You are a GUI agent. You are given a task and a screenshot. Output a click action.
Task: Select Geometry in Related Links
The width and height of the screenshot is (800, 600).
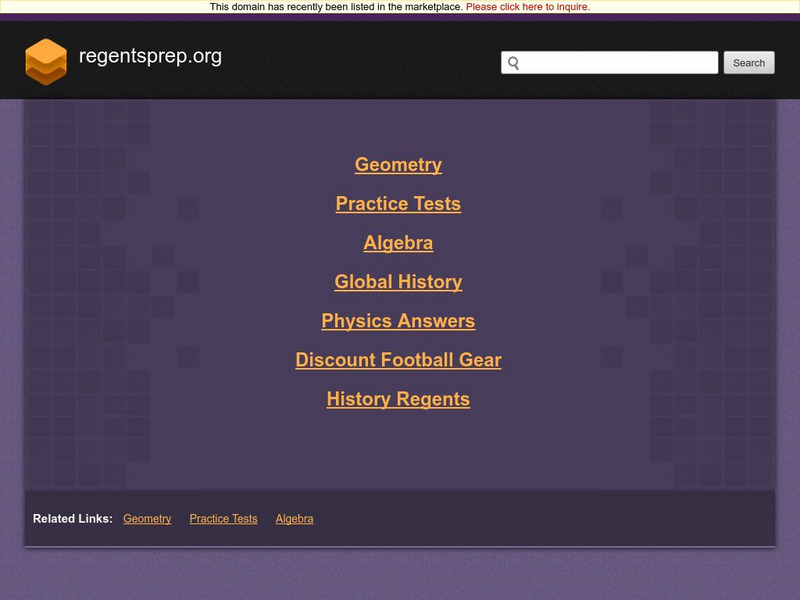click(x=147, y=518)
